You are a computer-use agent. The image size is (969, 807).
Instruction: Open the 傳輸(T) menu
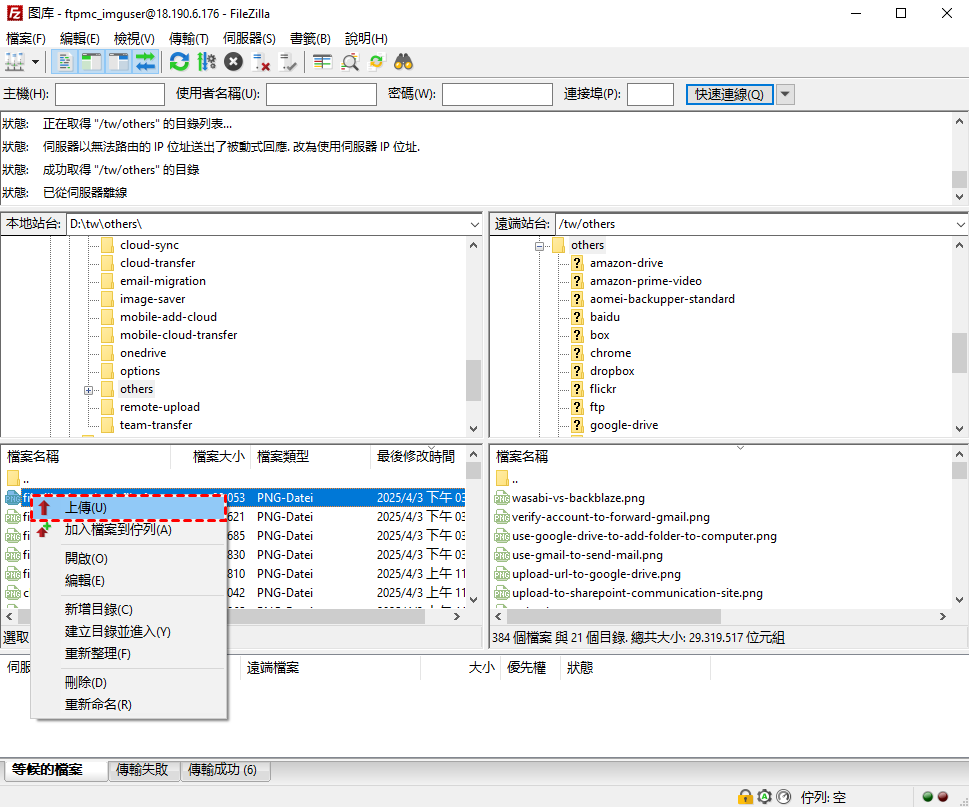click(188, 38)
